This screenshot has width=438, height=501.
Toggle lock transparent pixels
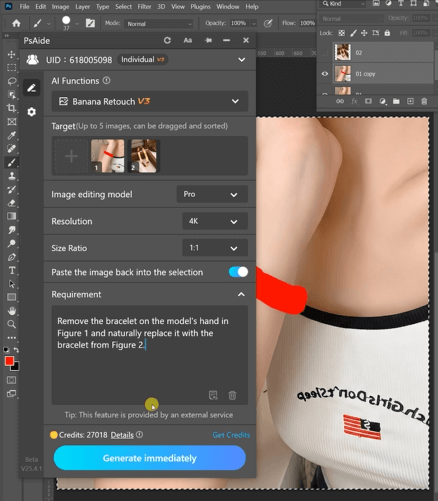coord(342,33)
